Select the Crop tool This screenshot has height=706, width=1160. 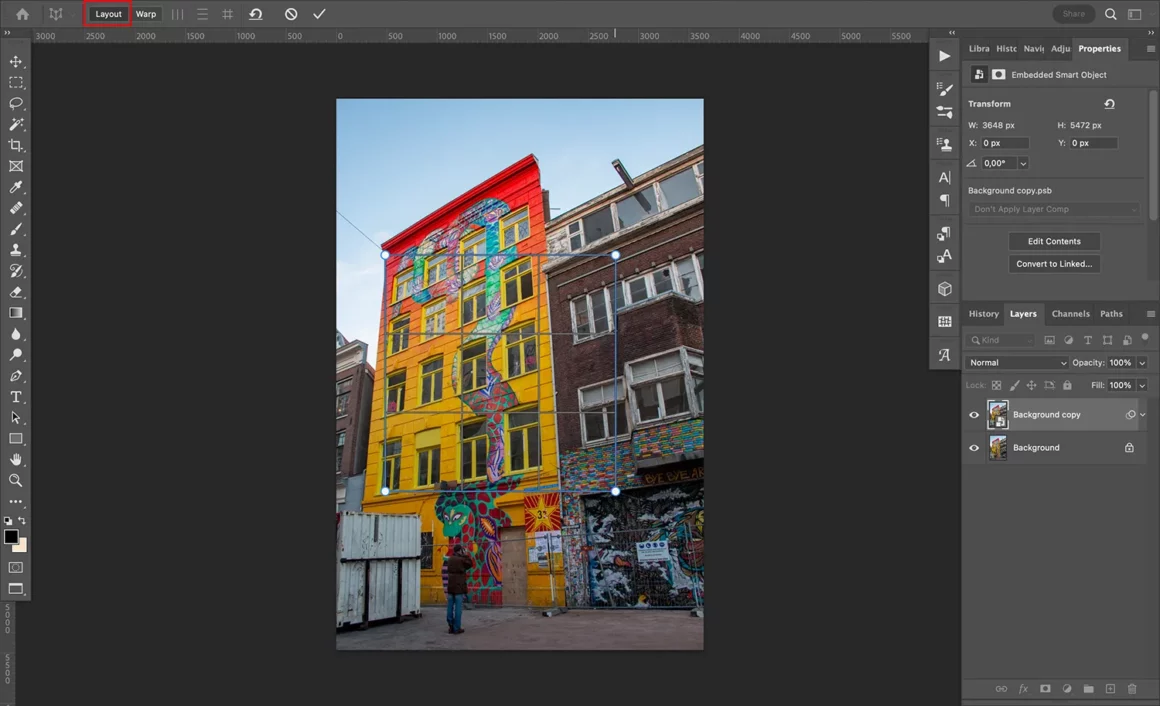[16, 146]
